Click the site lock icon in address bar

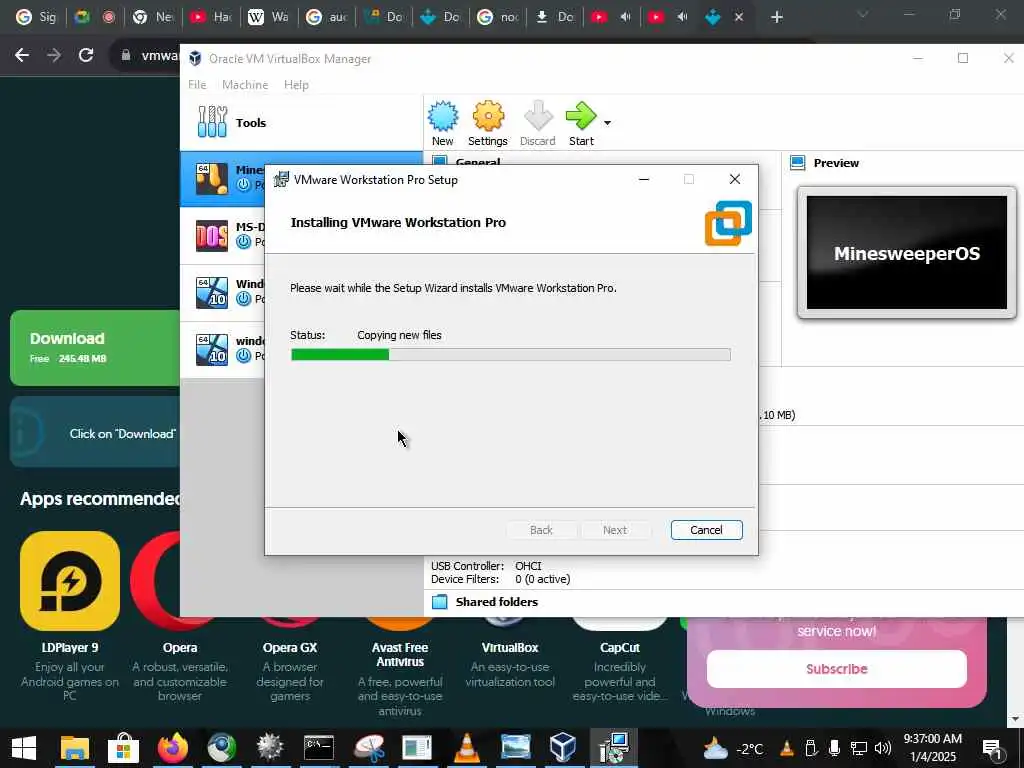(126, 56)
